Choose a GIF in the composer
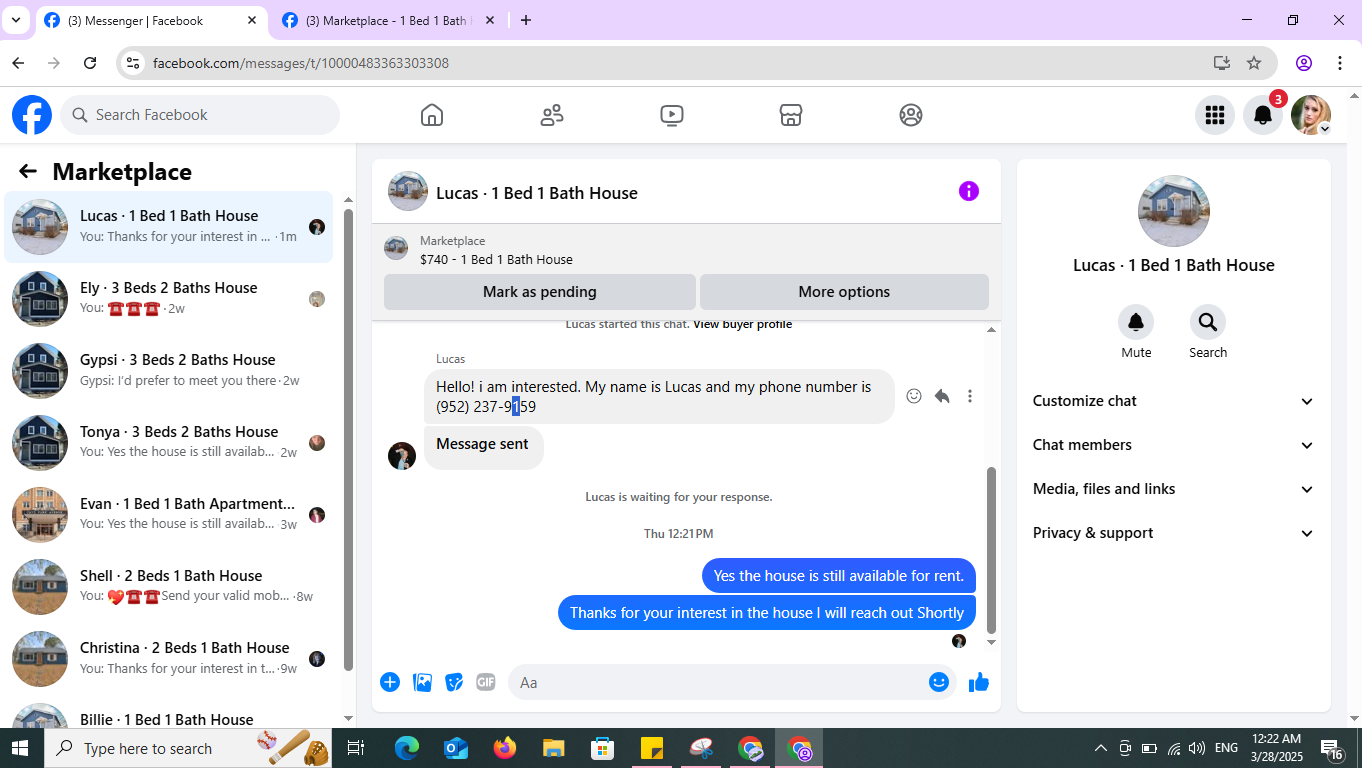 tap(486, 682)
